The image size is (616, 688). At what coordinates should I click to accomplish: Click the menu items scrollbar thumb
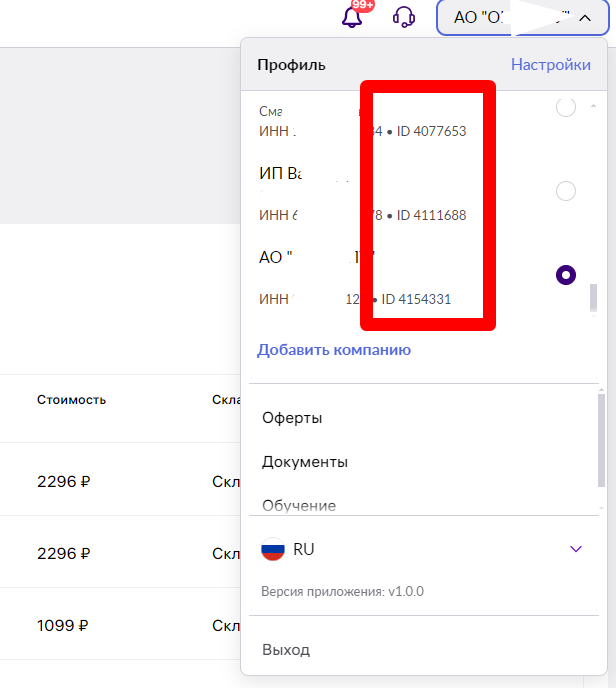pyautogui.click(x=601, y=440)
